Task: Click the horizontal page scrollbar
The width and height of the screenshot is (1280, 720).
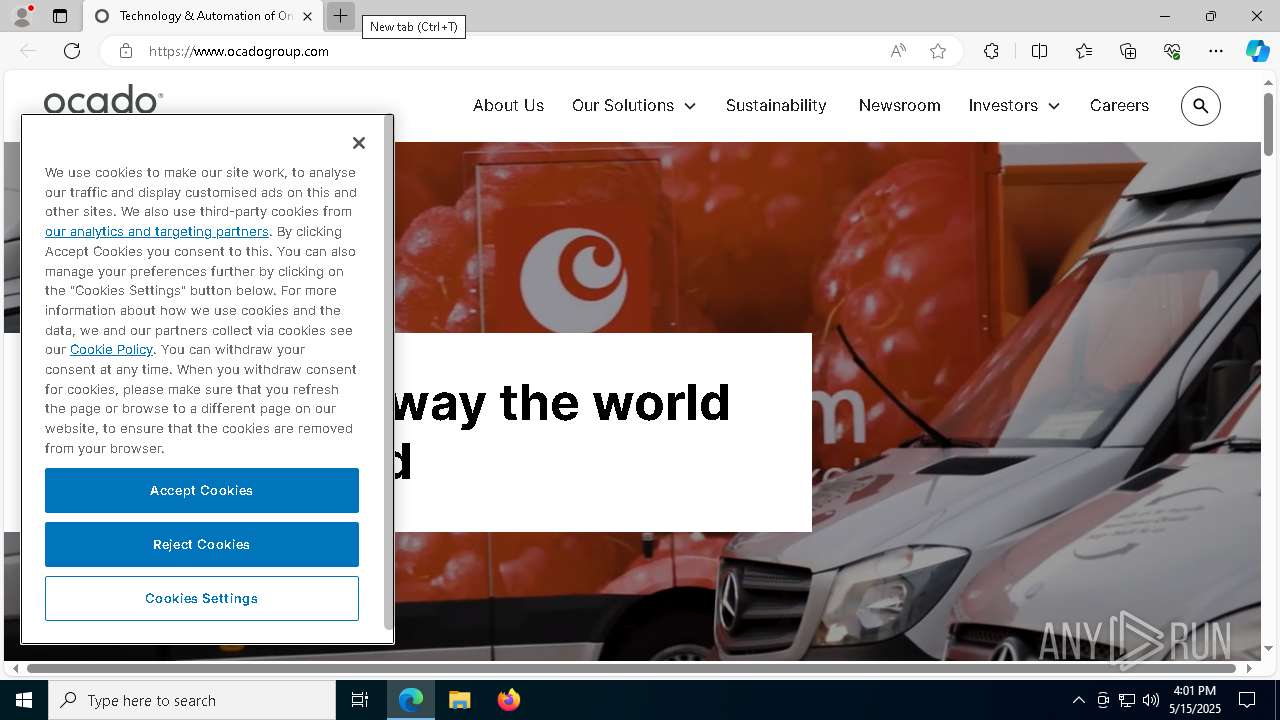Action: (632, 668)
